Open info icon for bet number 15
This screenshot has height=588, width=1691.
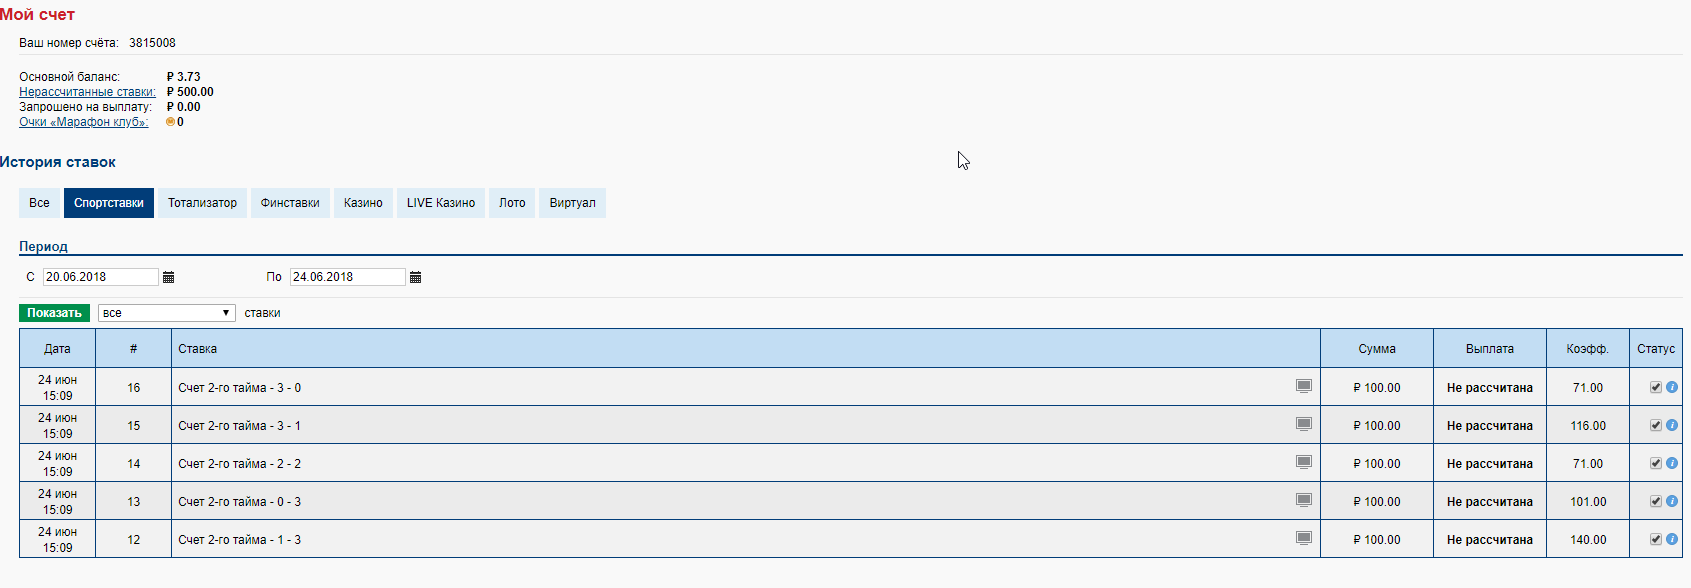pos(1672,425)
